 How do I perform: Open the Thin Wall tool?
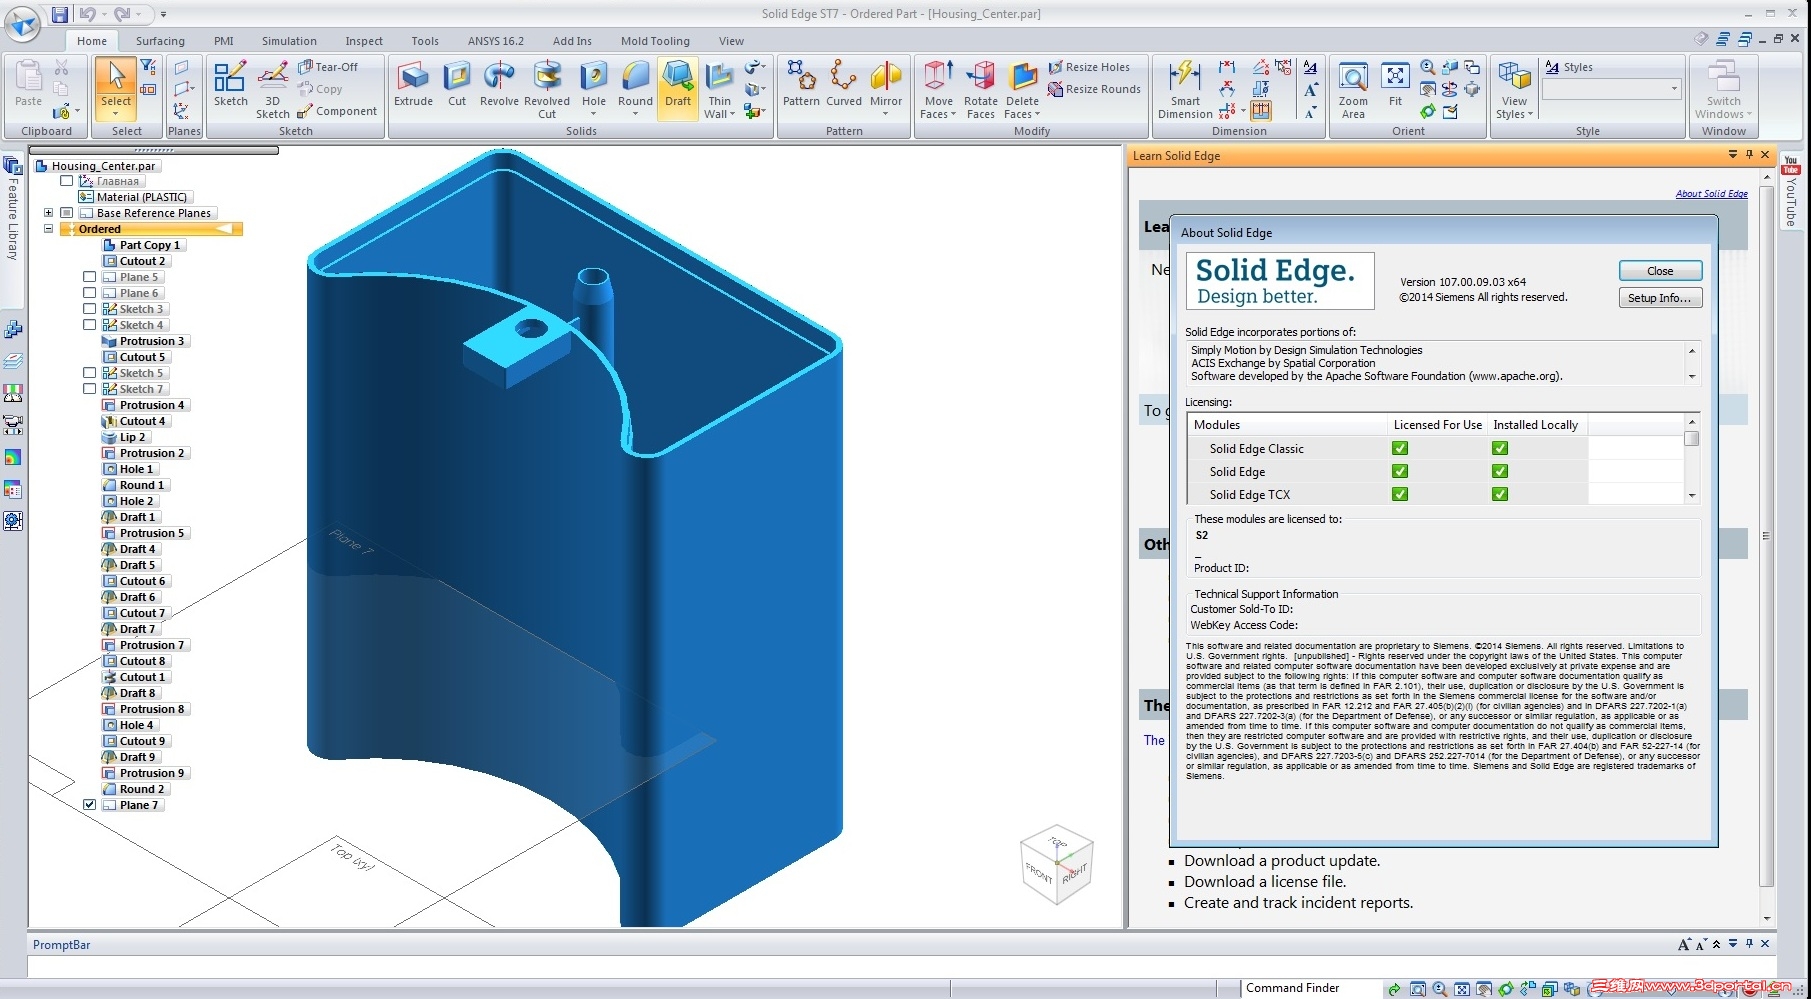719,90
